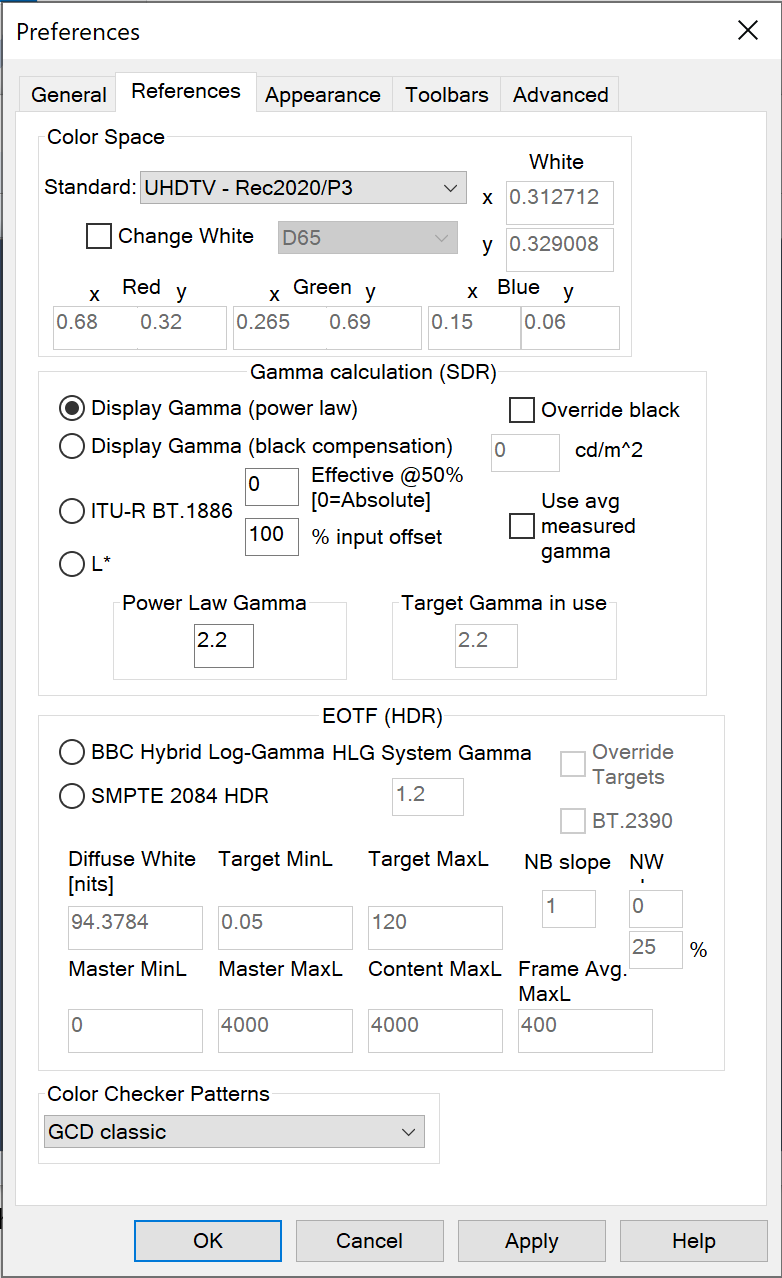This screenshot has height=1278, width=782.
Task: Click the Apply button
Action: click(x=531, y=1240)
